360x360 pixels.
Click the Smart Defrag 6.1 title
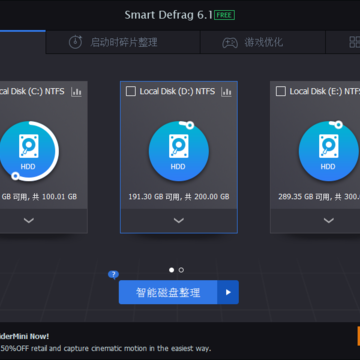tap(169, 15)
